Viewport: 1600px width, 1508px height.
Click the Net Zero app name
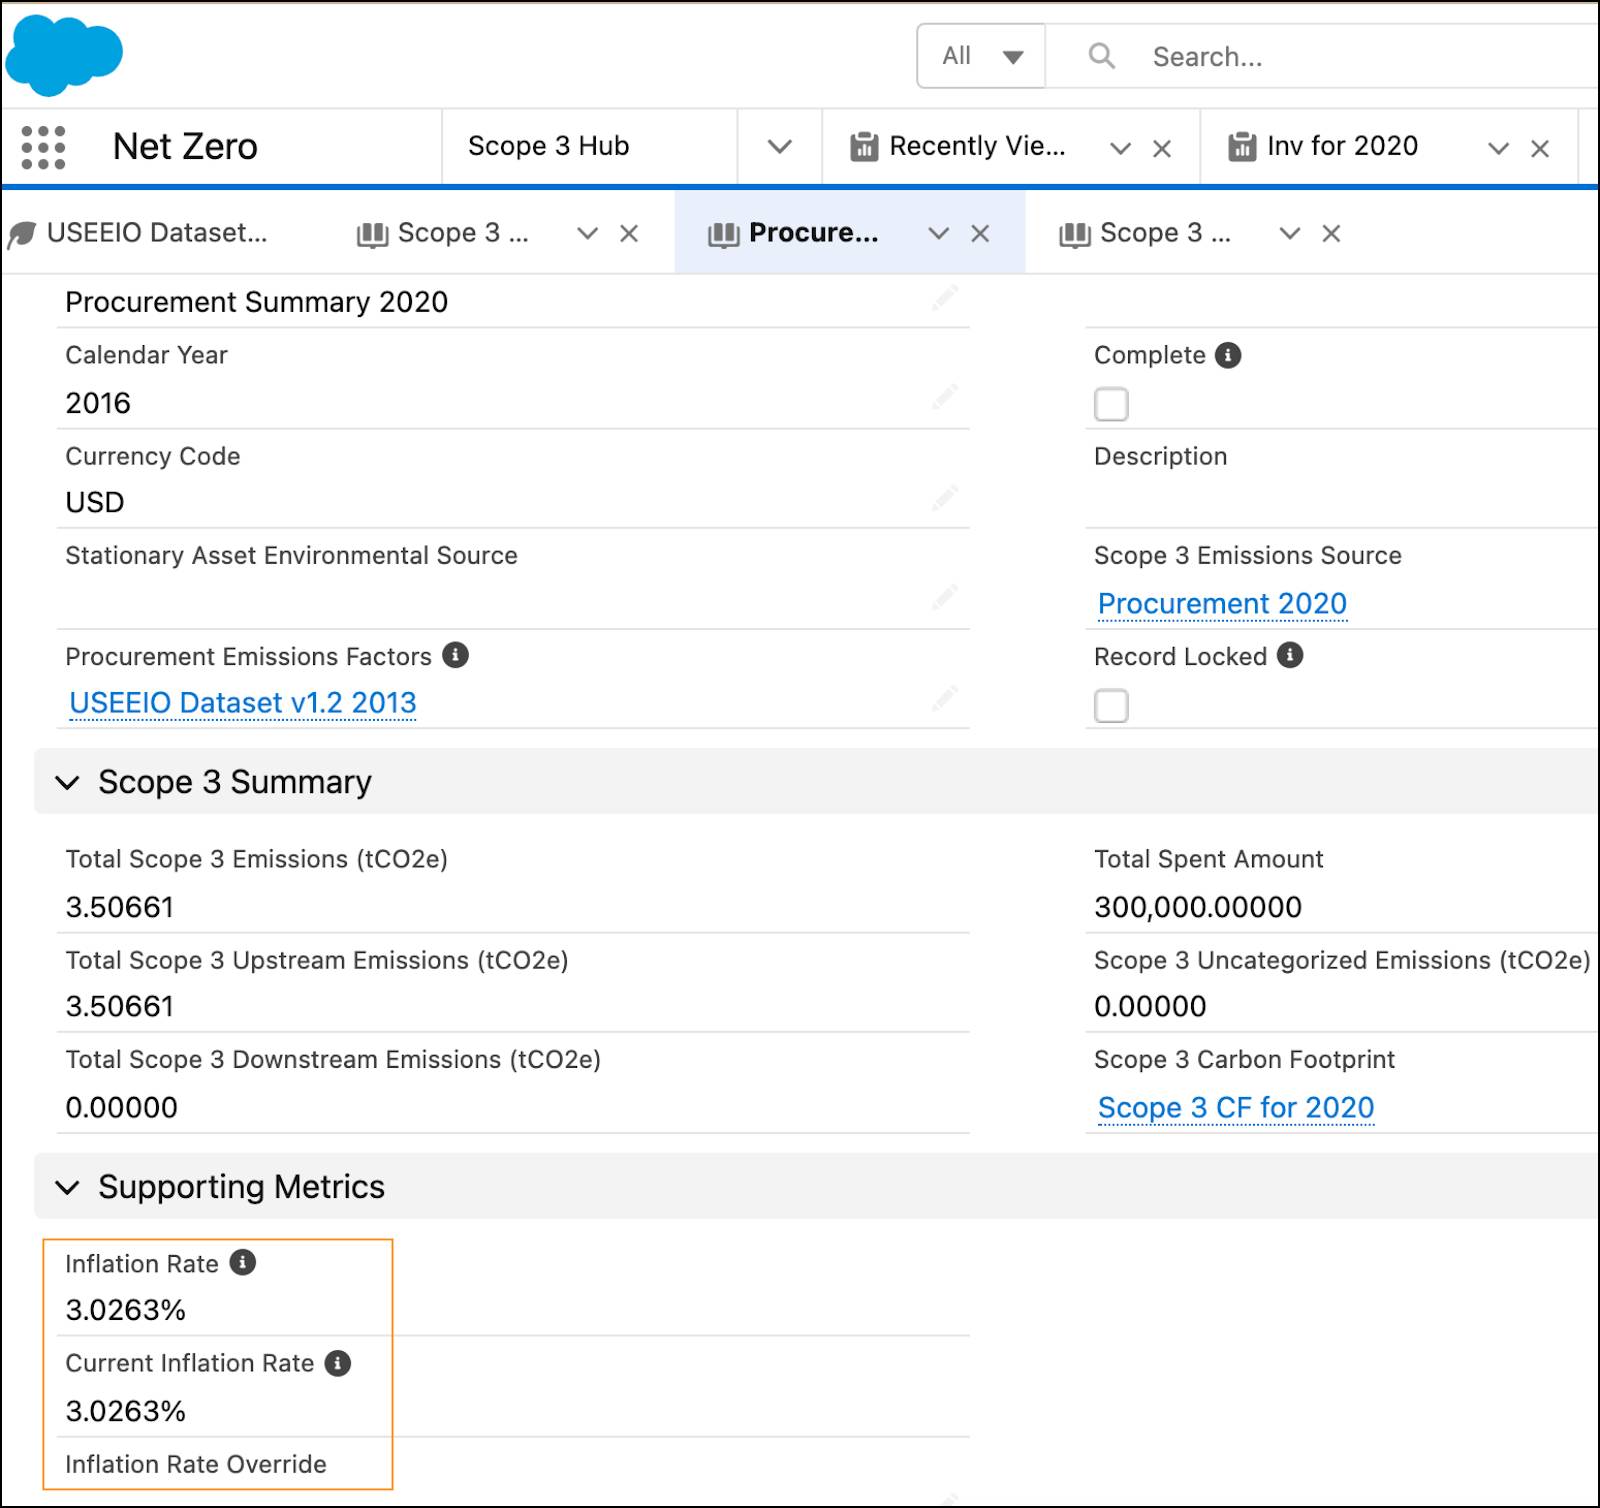pos(185,147)
